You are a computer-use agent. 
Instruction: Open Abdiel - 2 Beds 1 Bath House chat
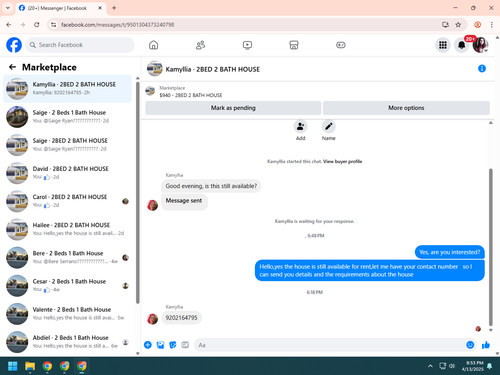(67, 342)
